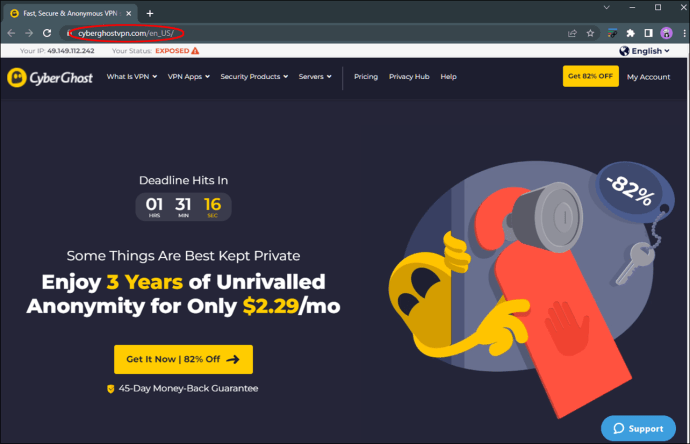Click the share page icon in the address bar
690x444 pixels.
coord(572,33)
